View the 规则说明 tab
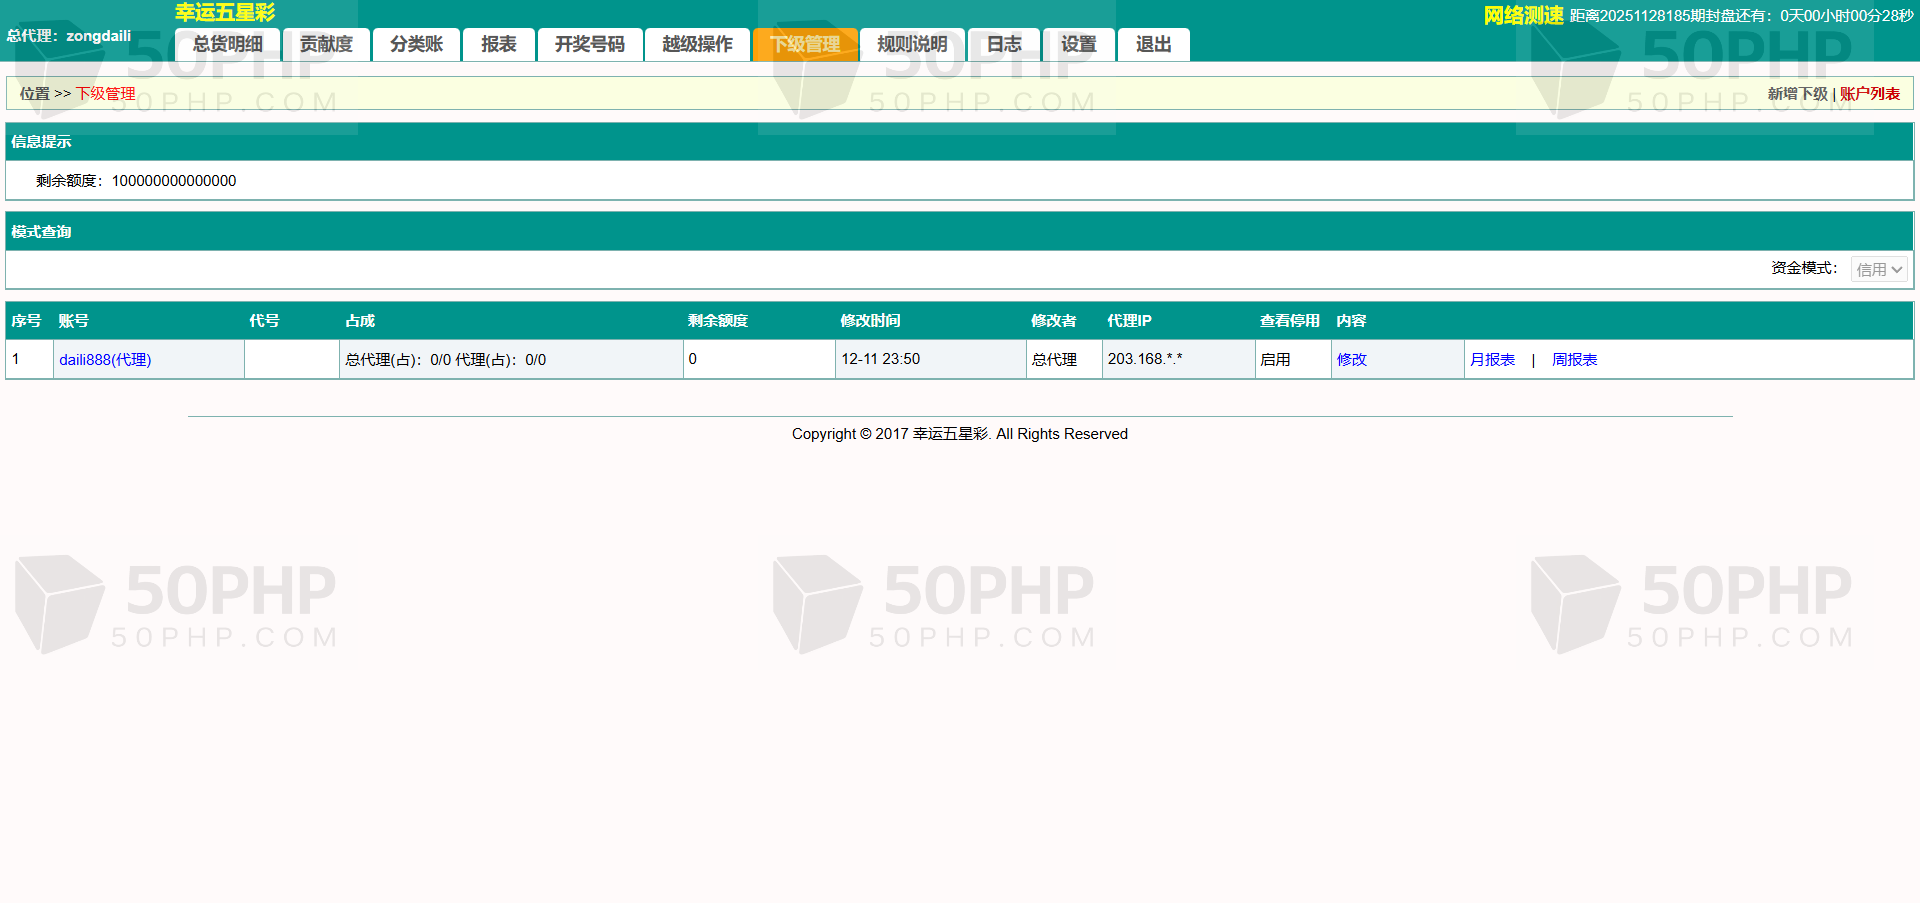1920x903 pixels. pos(912,45)
